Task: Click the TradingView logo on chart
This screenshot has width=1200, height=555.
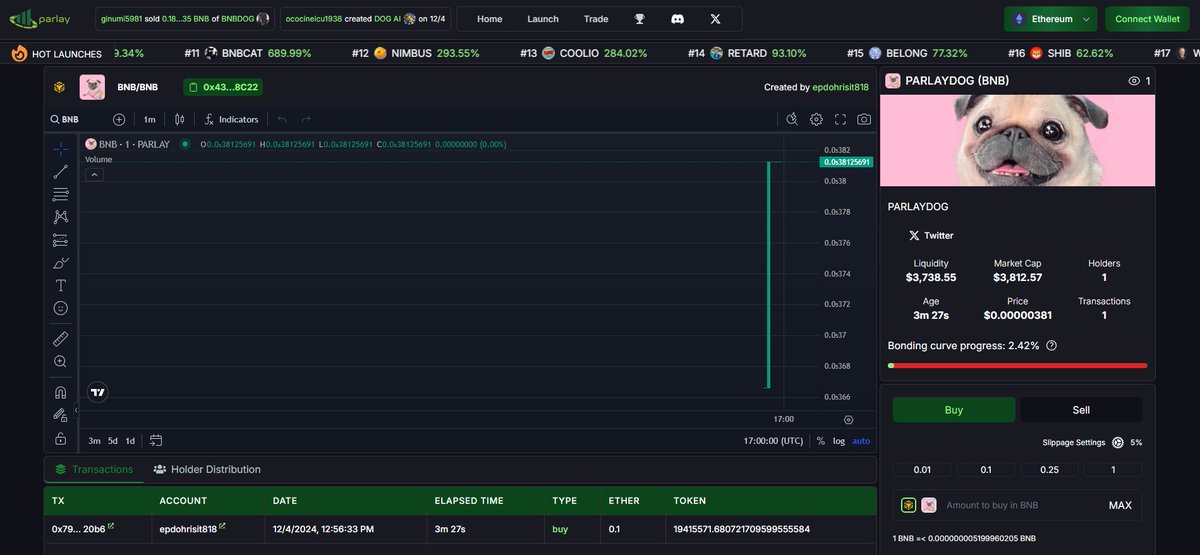Action: [98, 392]
